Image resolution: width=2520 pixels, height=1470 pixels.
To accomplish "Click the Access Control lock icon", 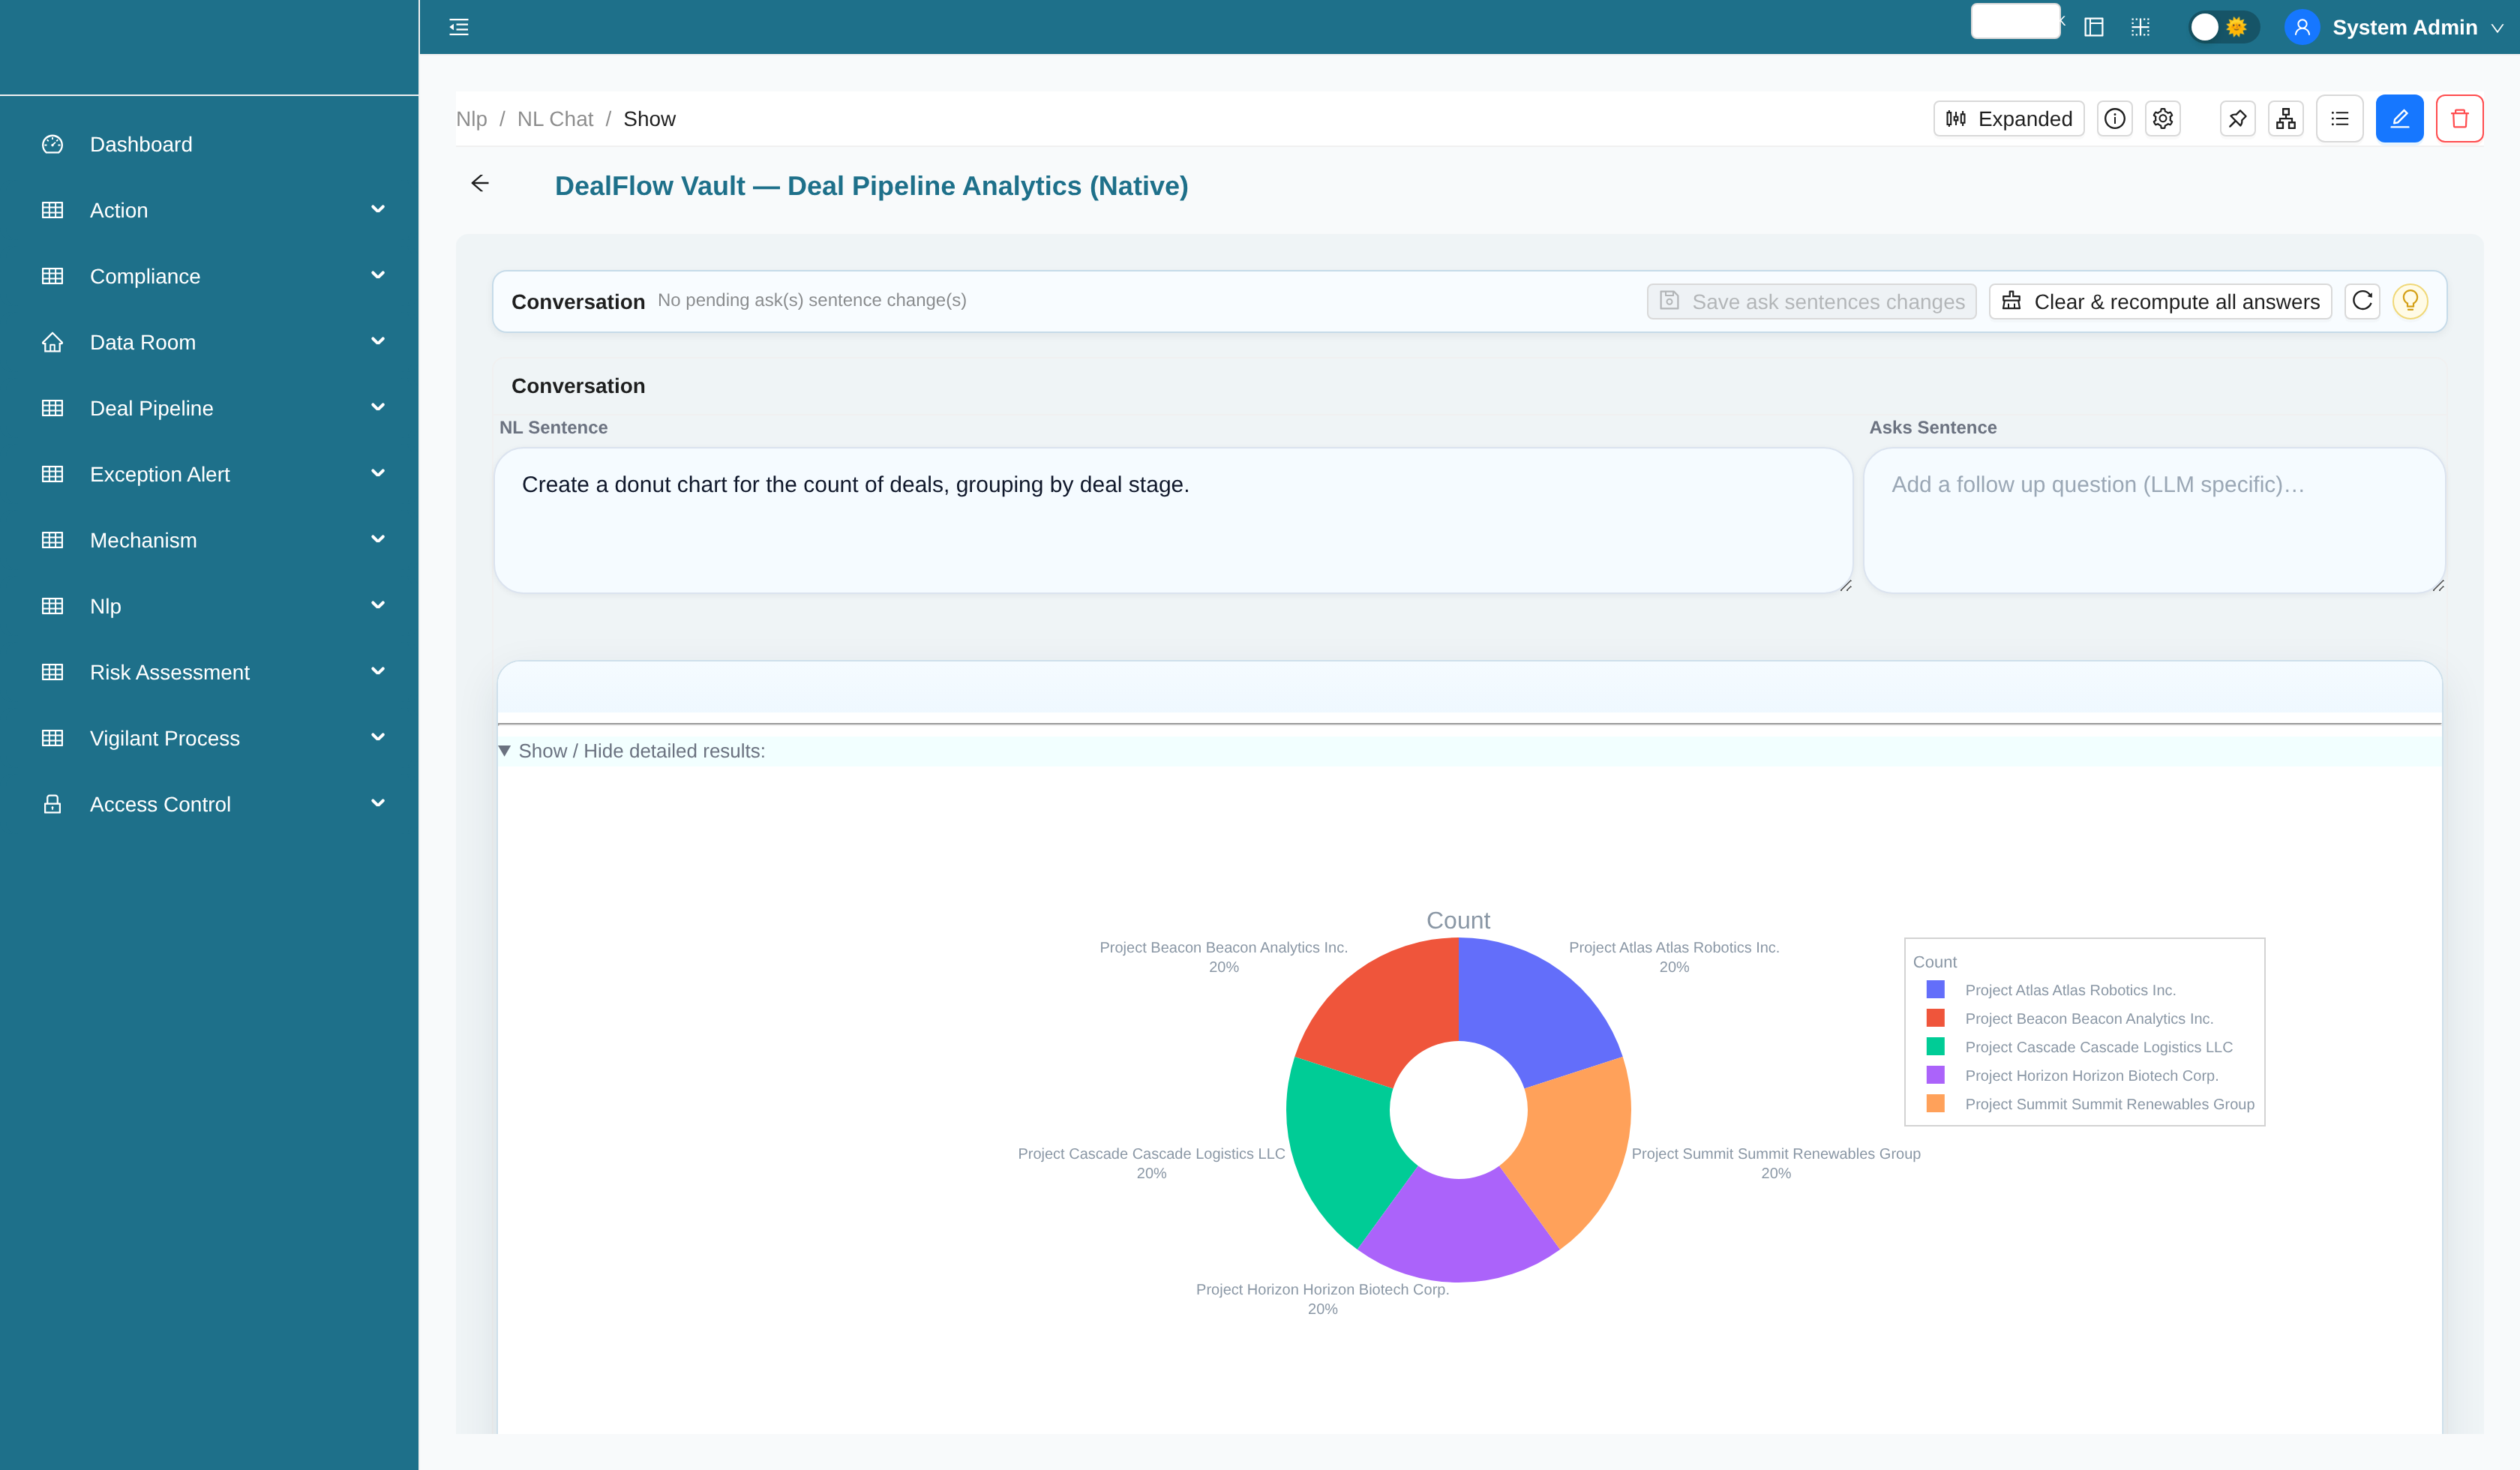I will (x=52, y=804).
